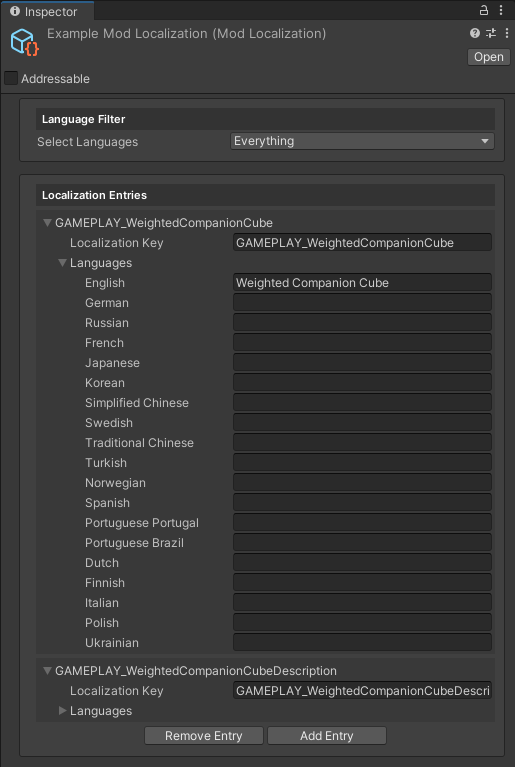515x767 pixels.
Task: Click the Select Languages label
Action: click(88, 142)
